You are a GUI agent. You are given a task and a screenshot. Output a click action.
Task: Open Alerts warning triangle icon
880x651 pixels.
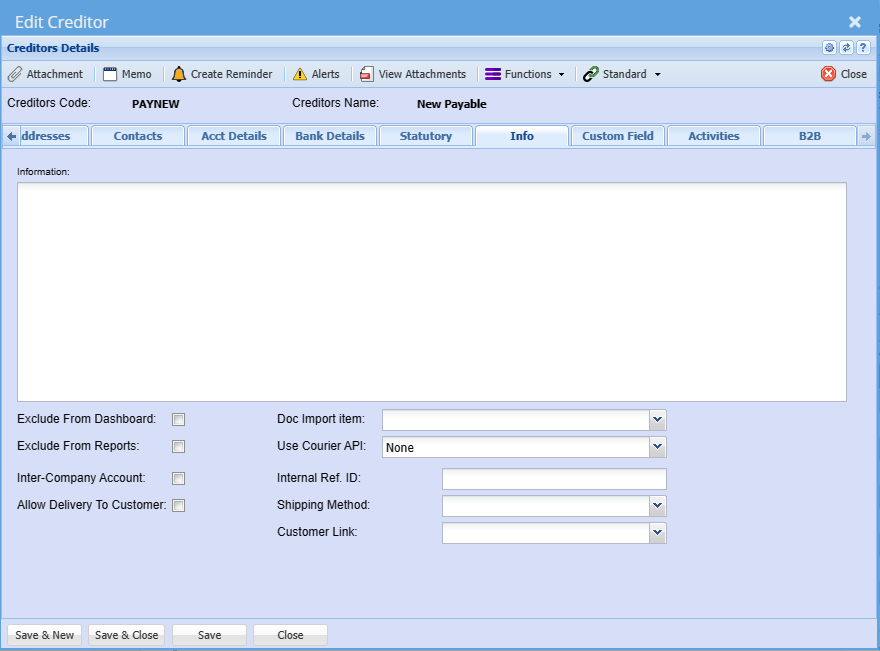300,74
